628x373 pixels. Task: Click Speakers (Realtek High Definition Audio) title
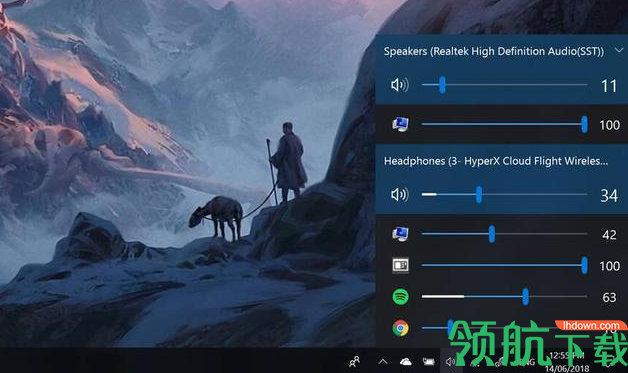493,51
